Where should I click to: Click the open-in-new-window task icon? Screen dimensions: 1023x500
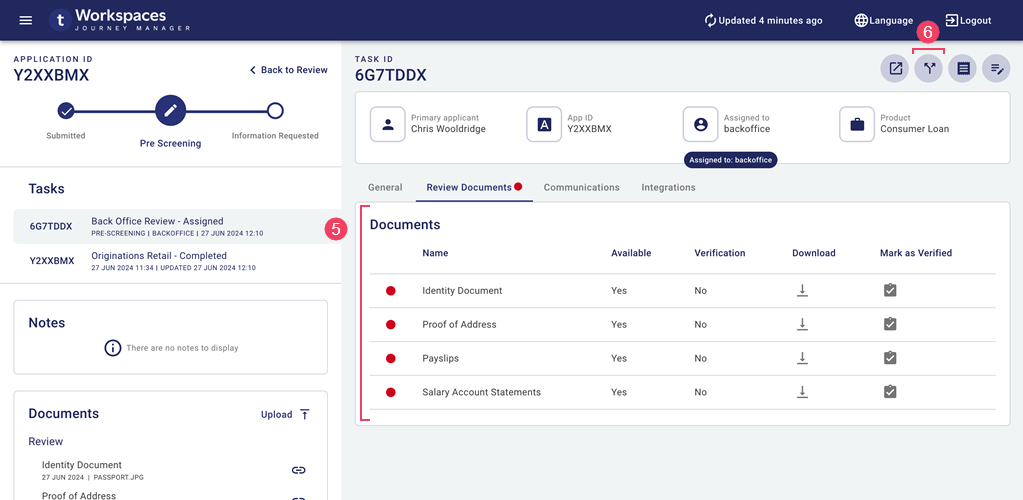895,69
